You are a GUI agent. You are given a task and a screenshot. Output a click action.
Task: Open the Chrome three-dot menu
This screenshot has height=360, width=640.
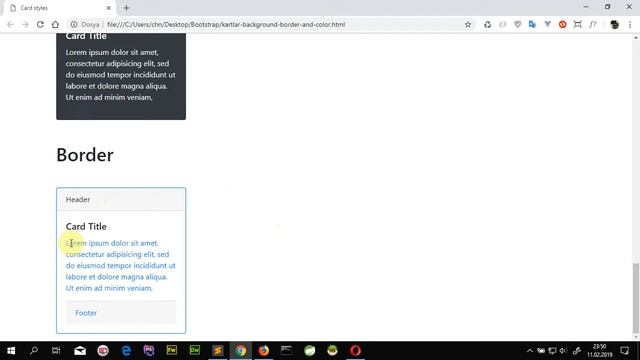pos(630,24)
